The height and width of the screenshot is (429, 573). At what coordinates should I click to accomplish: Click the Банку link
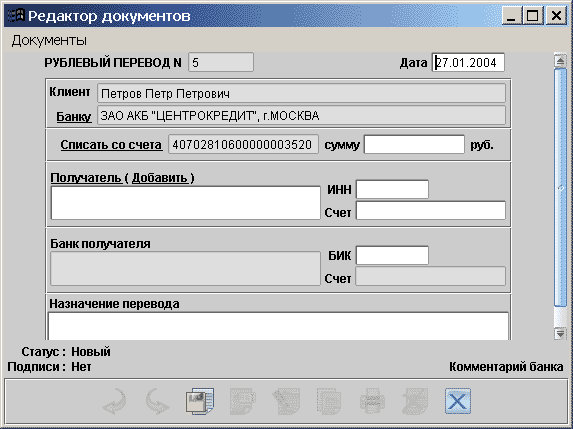pos(73,117)
